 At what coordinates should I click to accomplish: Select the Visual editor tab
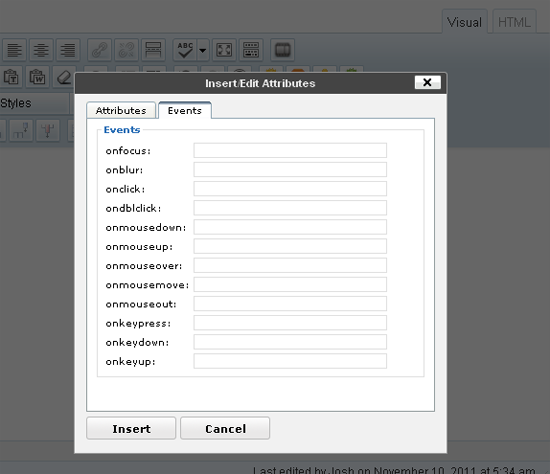[464, 22]
